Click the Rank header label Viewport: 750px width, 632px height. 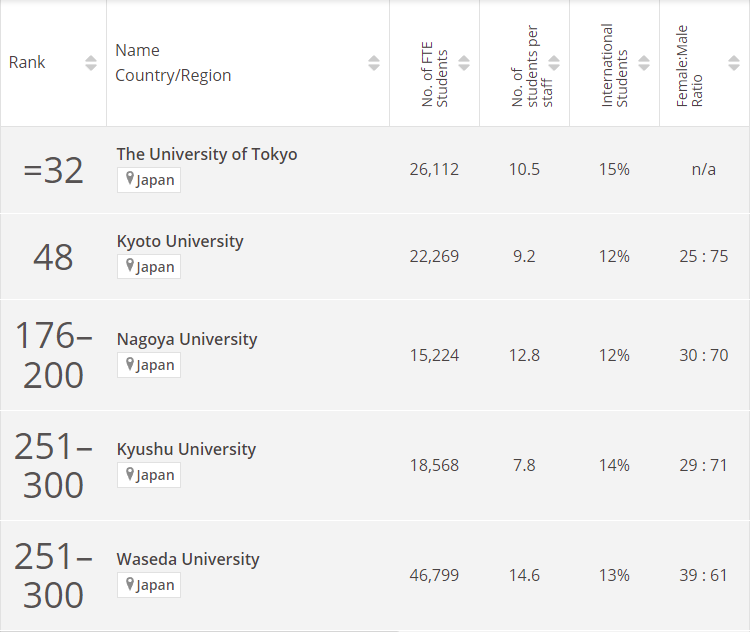point(27,63)
